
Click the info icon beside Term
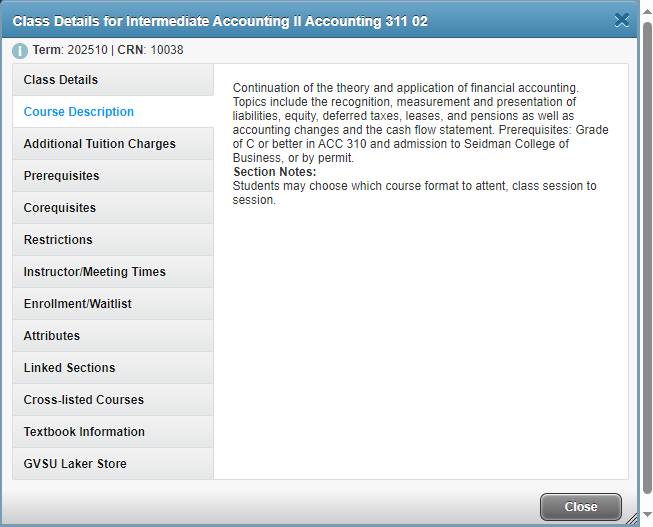20,51
